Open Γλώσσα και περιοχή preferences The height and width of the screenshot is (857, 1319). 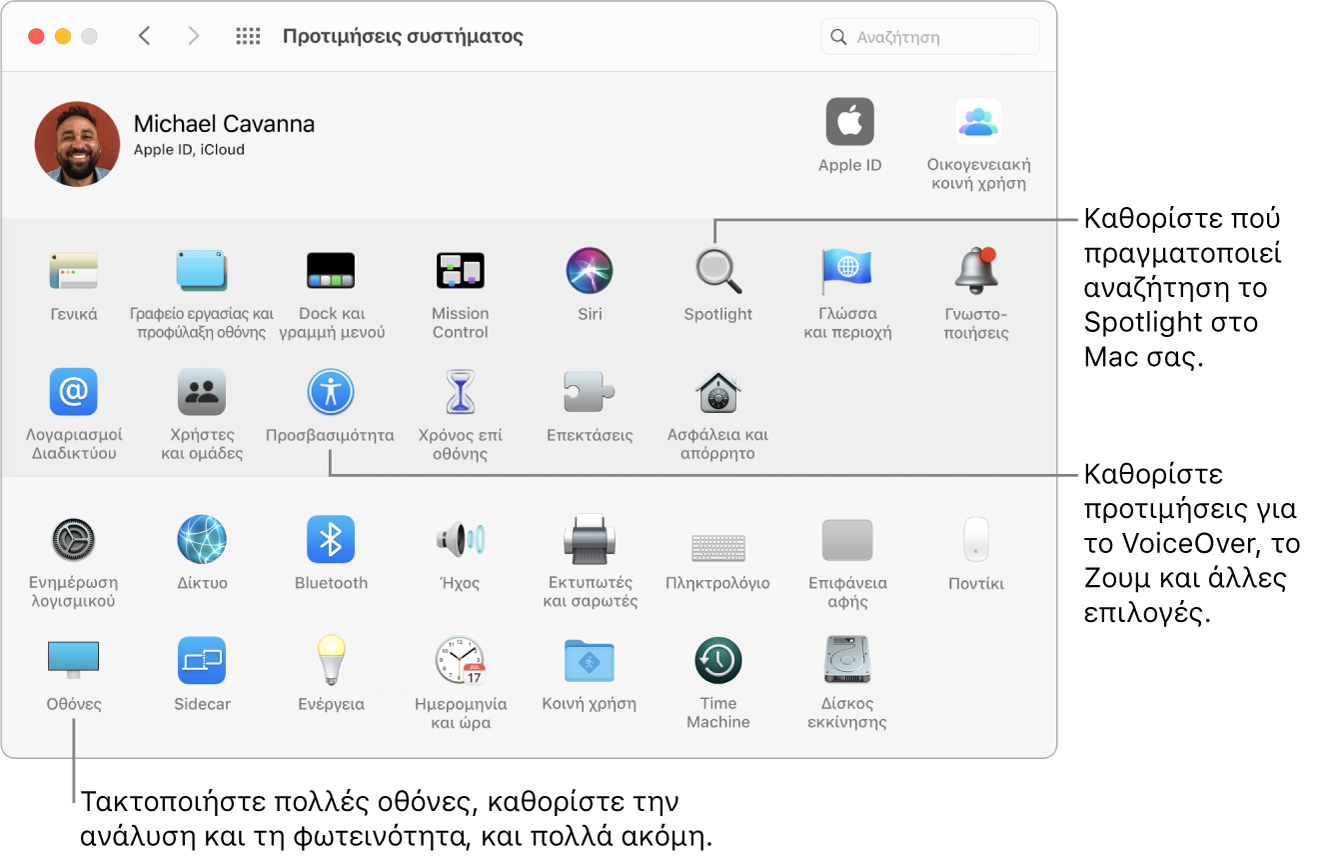click(x=847, y=271)
